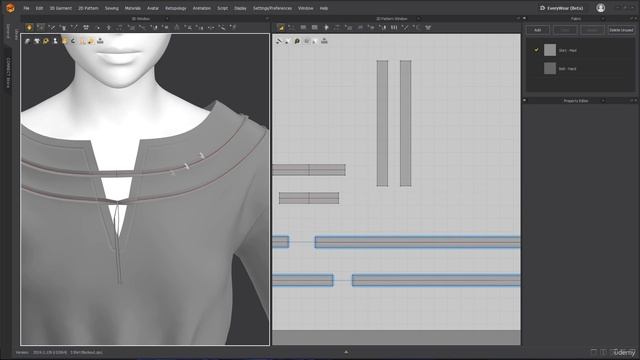Image resolution: width=640 pixels, height=360 pixels.
Task: Click the C-shaped icon in 3D viewport toolbar
Action: coord(73,41)
